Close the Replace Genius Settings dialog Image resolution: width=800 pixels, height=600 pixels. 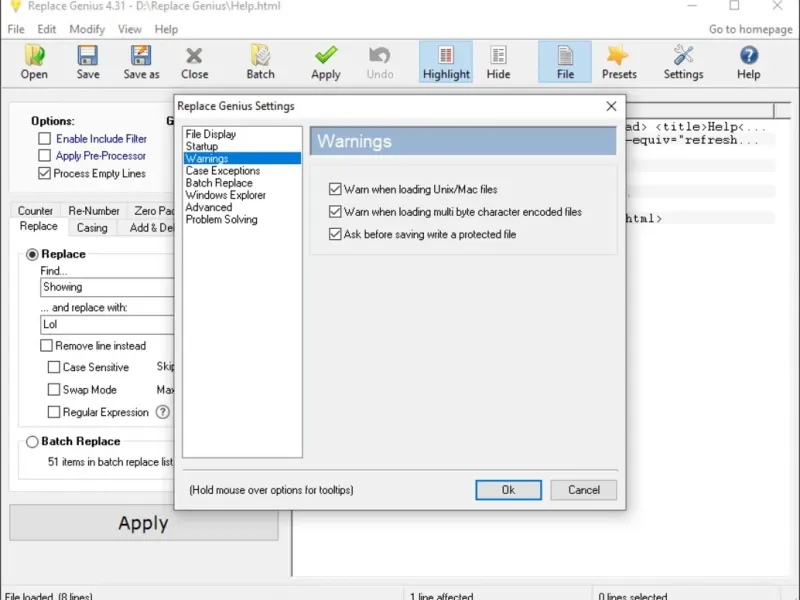pos(611,106)
